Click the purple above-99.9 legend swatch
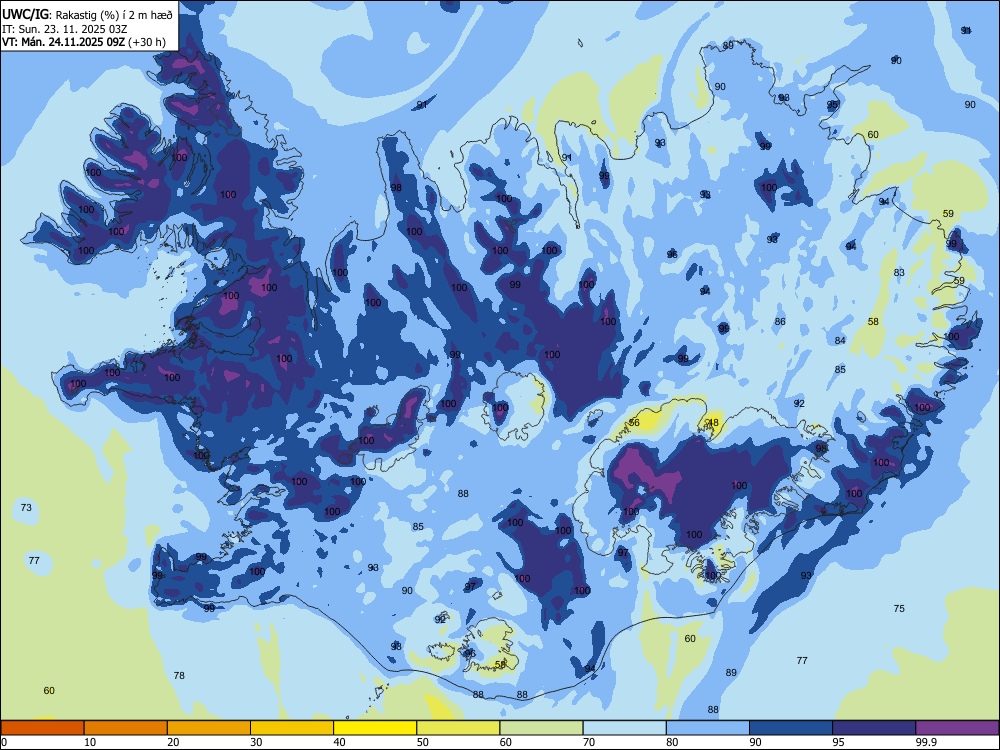The image size is (1000, 750). coord(957,728)
